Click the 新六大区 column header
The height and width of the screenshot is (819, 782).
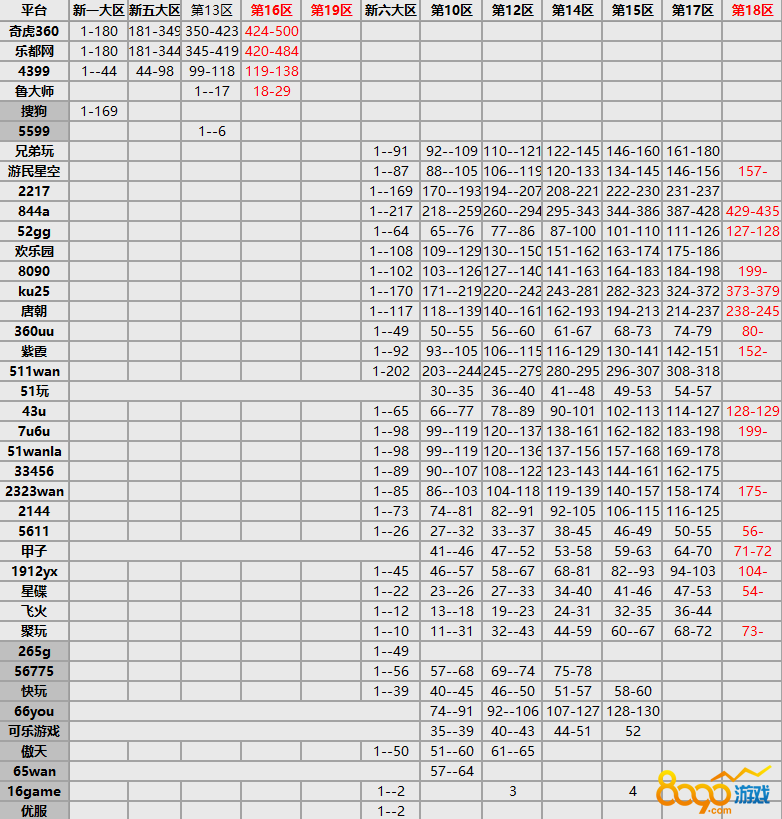[391, 10]
